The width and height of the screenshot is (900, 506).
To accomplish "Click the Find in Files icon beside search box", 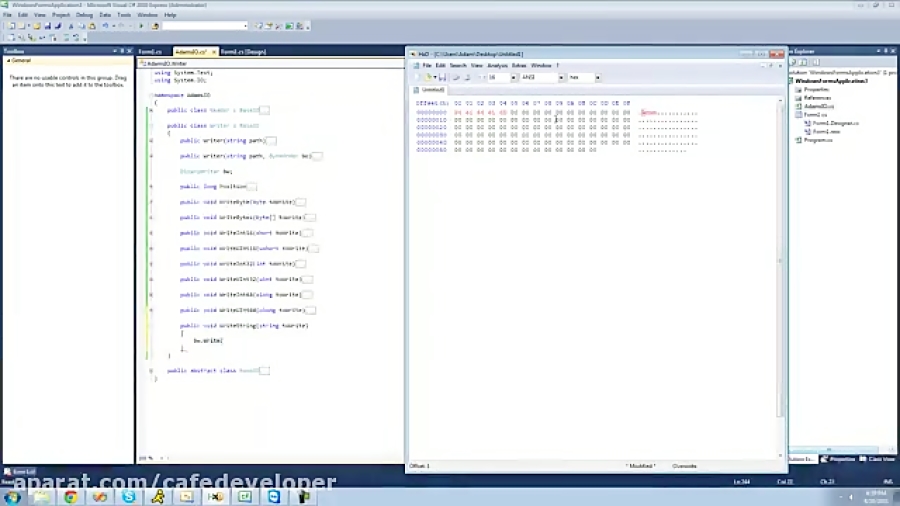I will tap(155, 26).
